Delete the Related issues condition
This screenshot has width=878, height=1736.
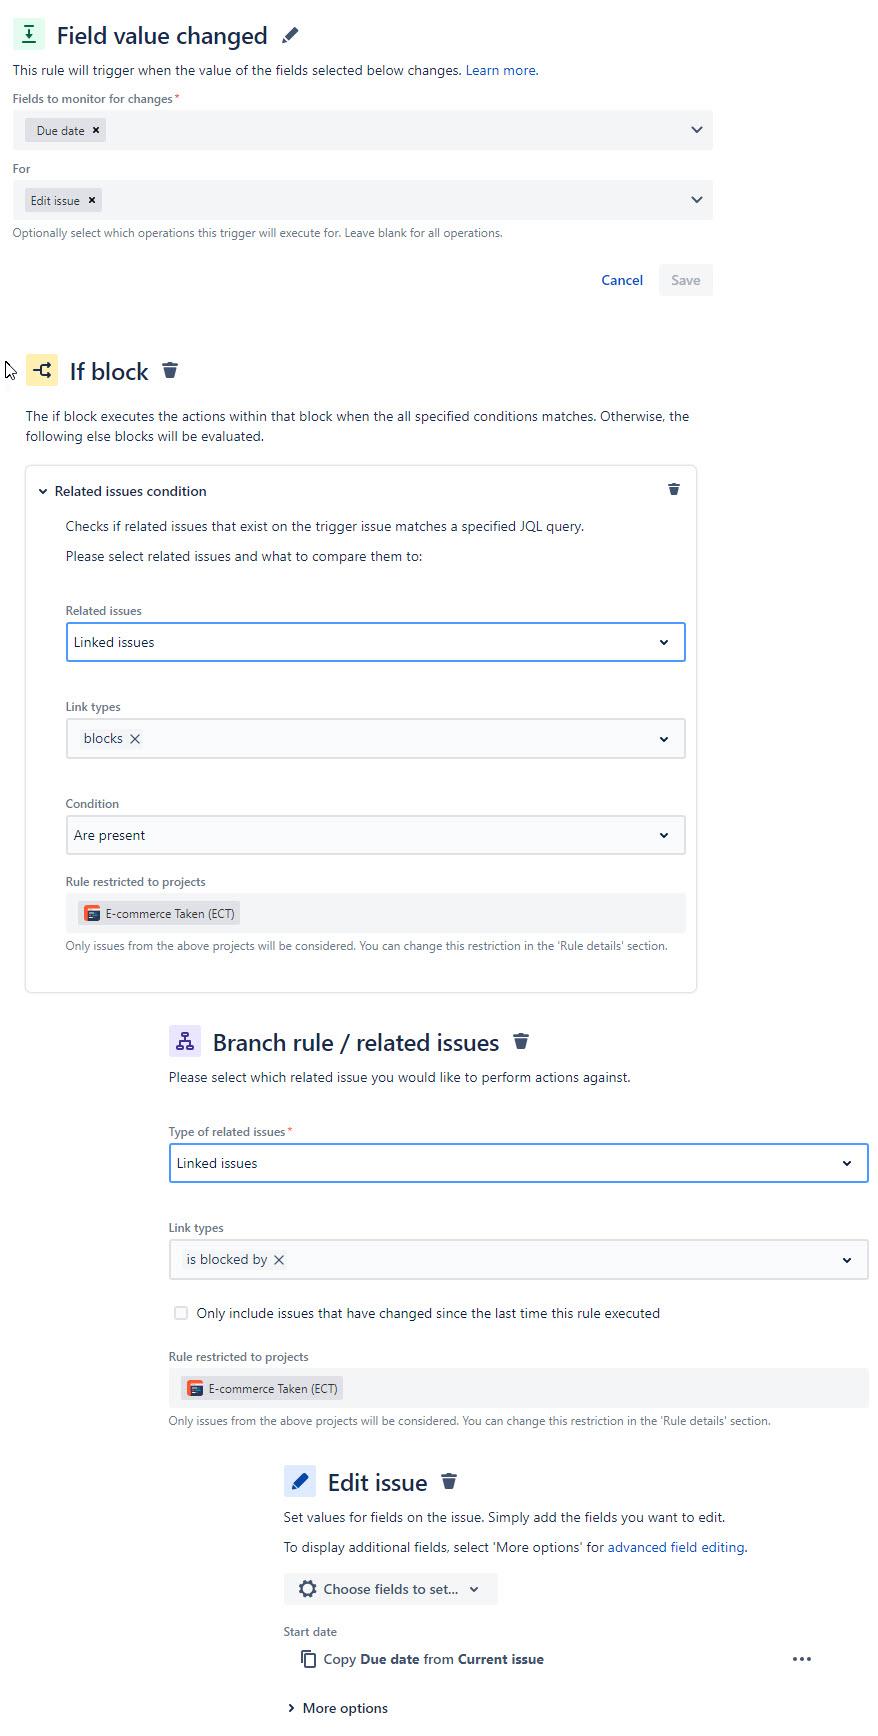coord(674,490)
